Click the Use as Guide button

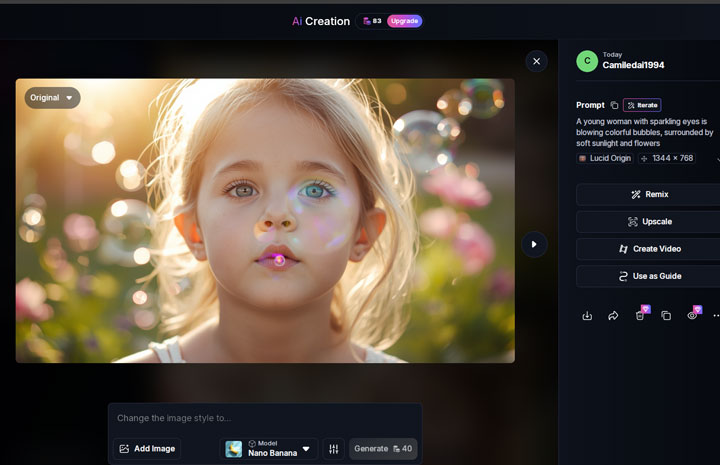[650, 276]
